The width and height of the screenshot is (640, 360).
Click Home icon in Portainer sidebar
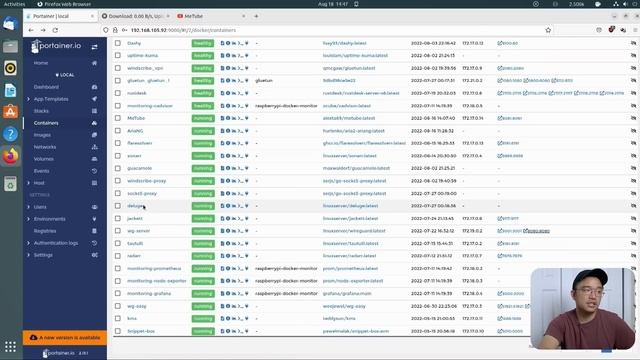94,63
